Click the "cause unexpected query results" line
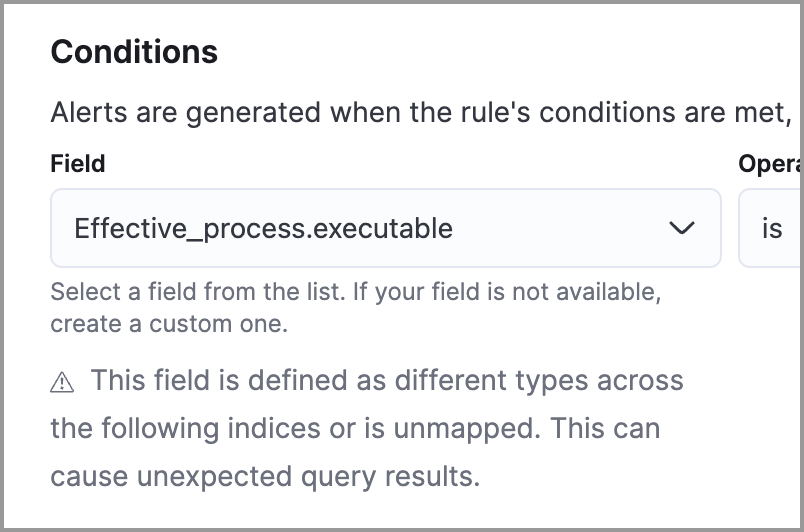This screenshot has width=804, height=532. click(265, 475)
